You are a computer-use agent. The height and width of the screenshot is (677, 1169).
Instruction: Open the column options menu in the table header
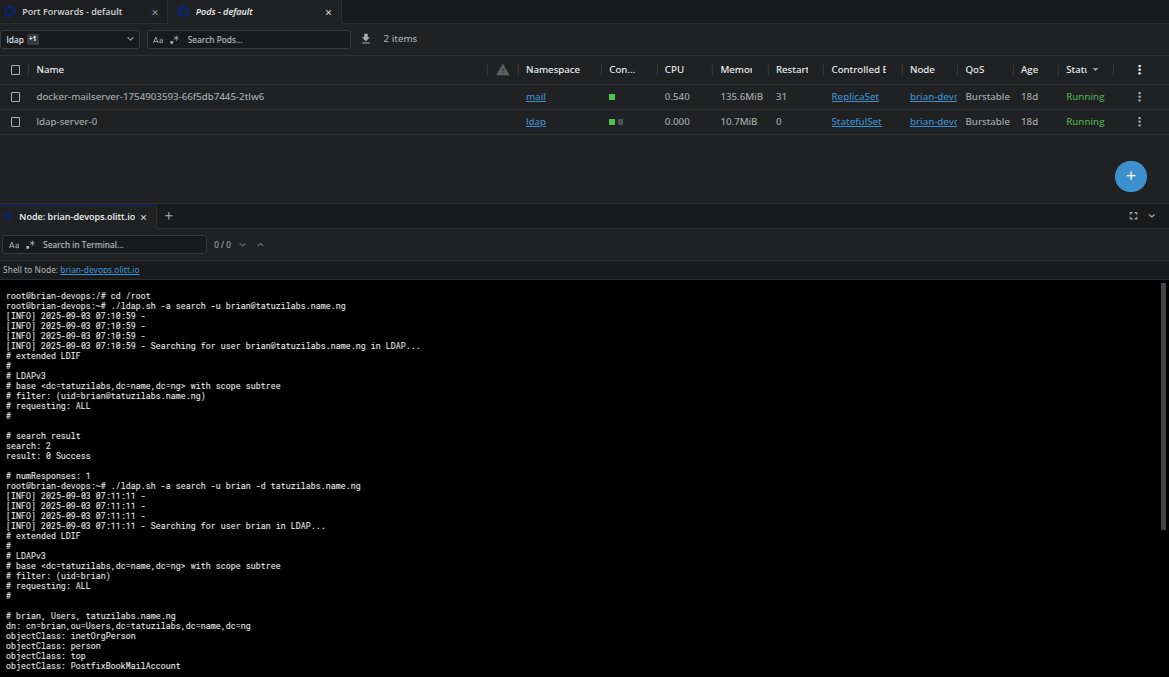(1139, 70)
